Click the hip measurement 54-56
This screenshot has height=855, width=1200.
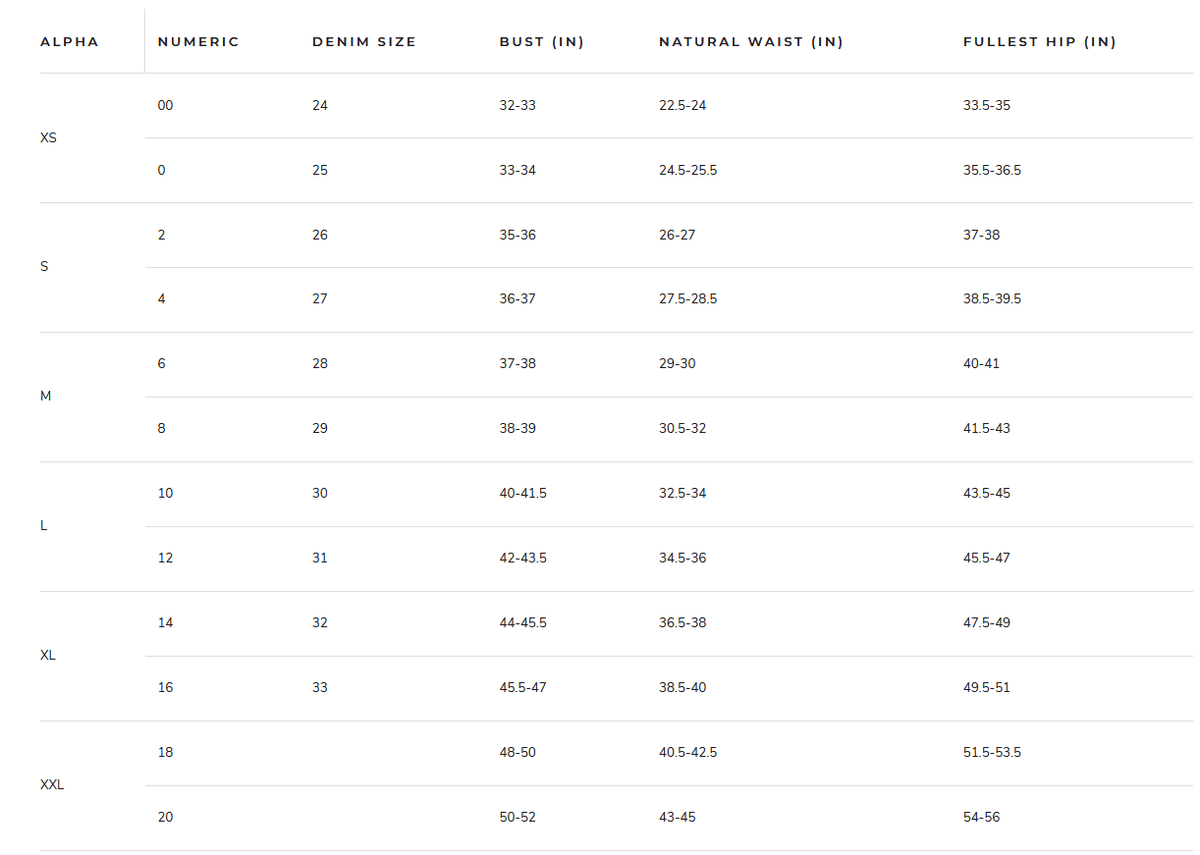click(981, 817)
